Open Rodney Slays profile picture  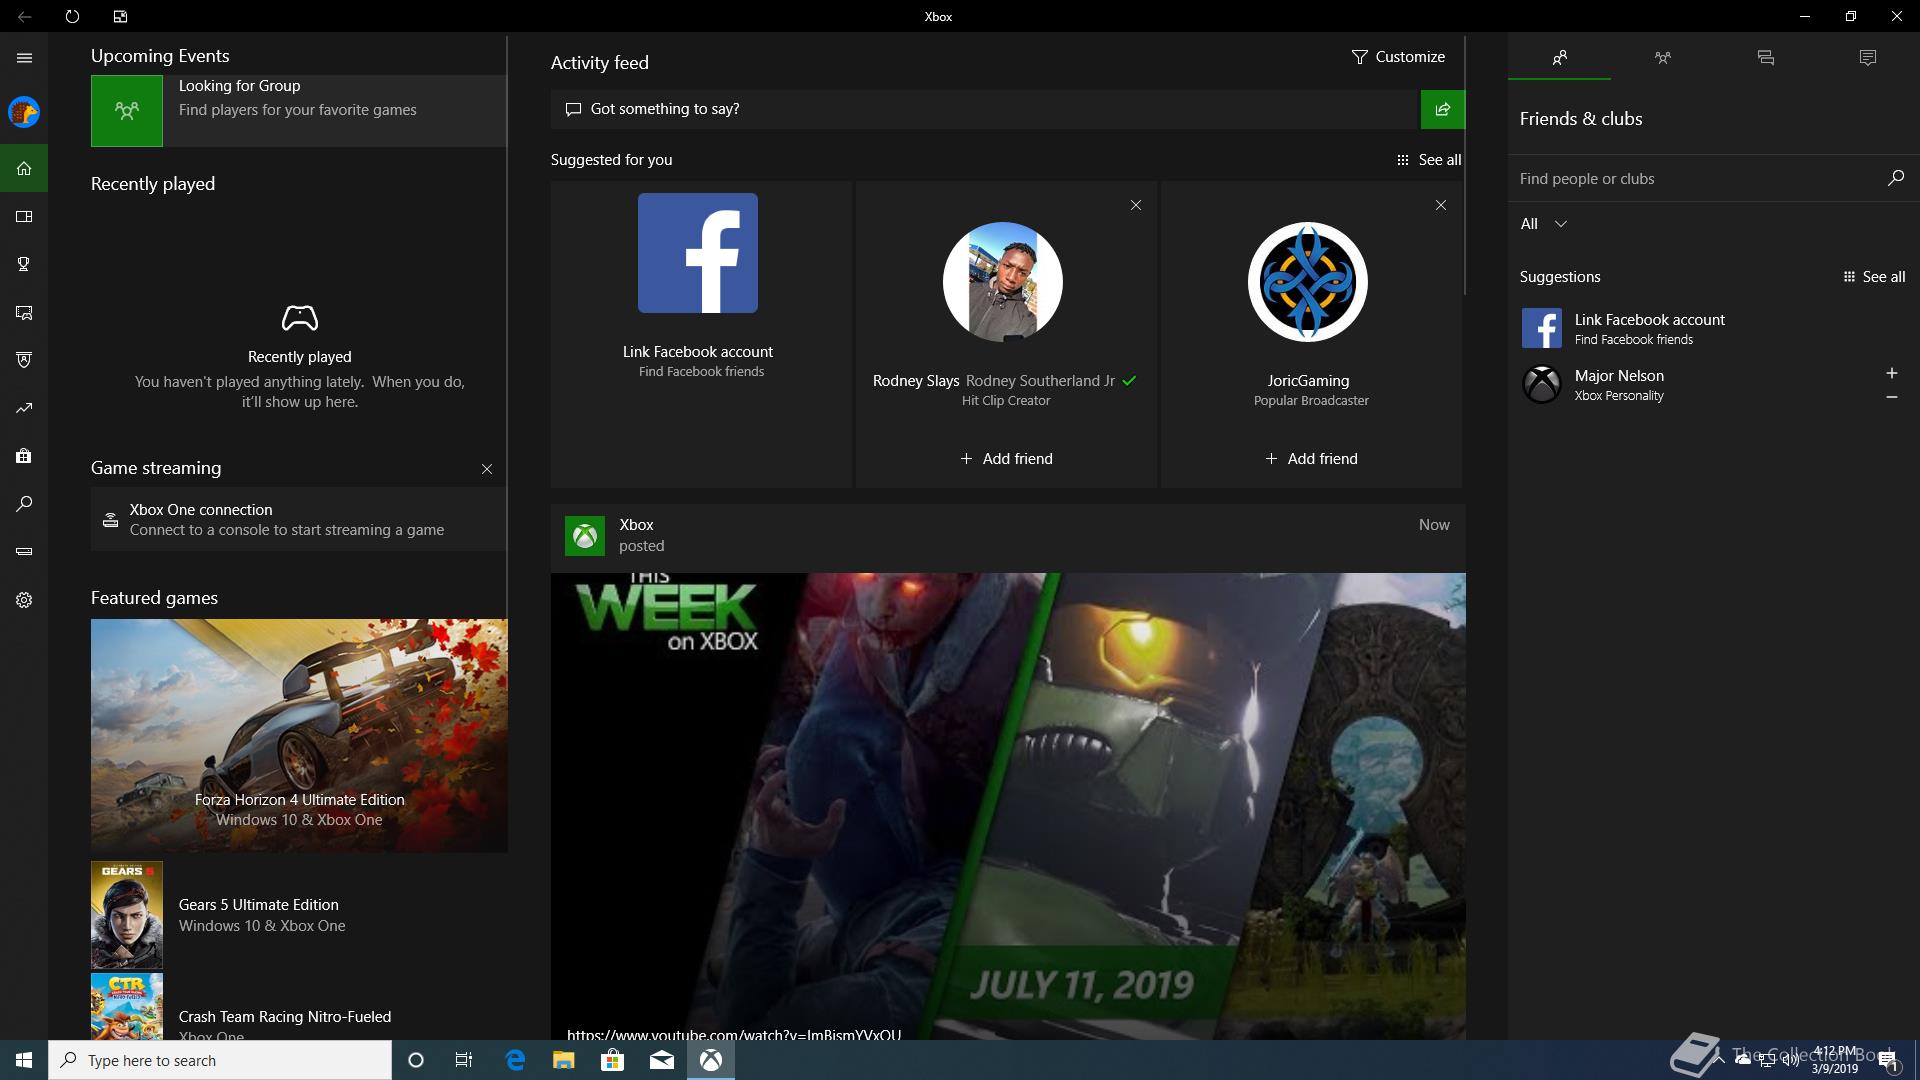(x=1003, y=282)
